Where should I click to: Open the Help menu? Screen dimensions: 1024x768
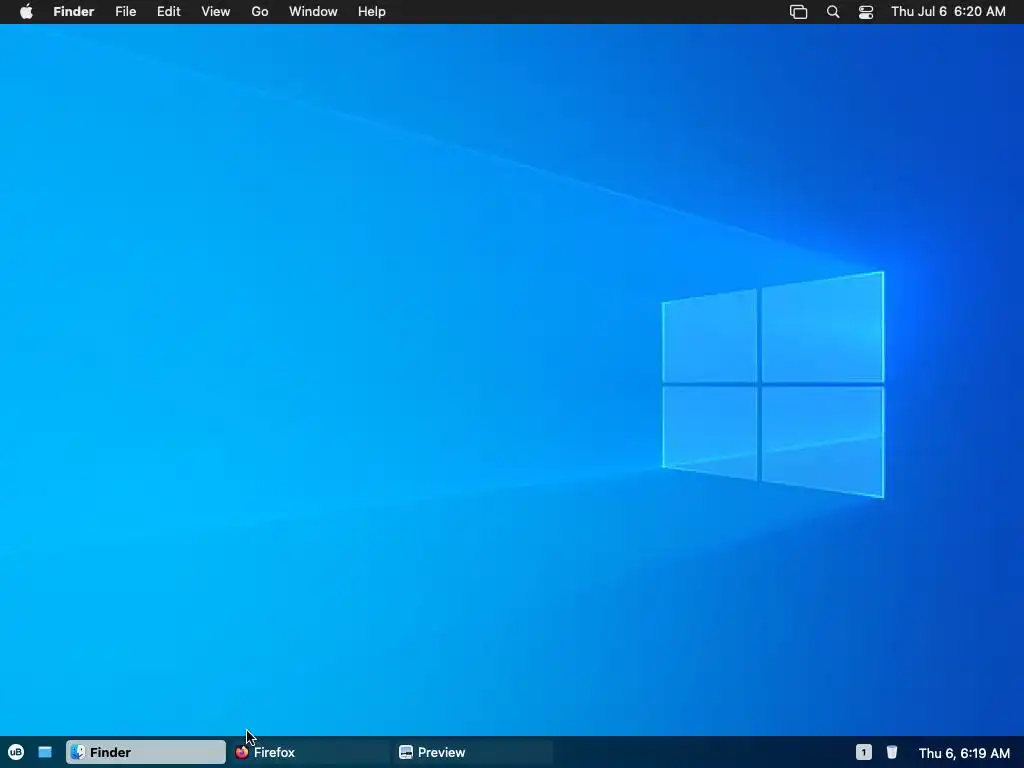point(372,12)
